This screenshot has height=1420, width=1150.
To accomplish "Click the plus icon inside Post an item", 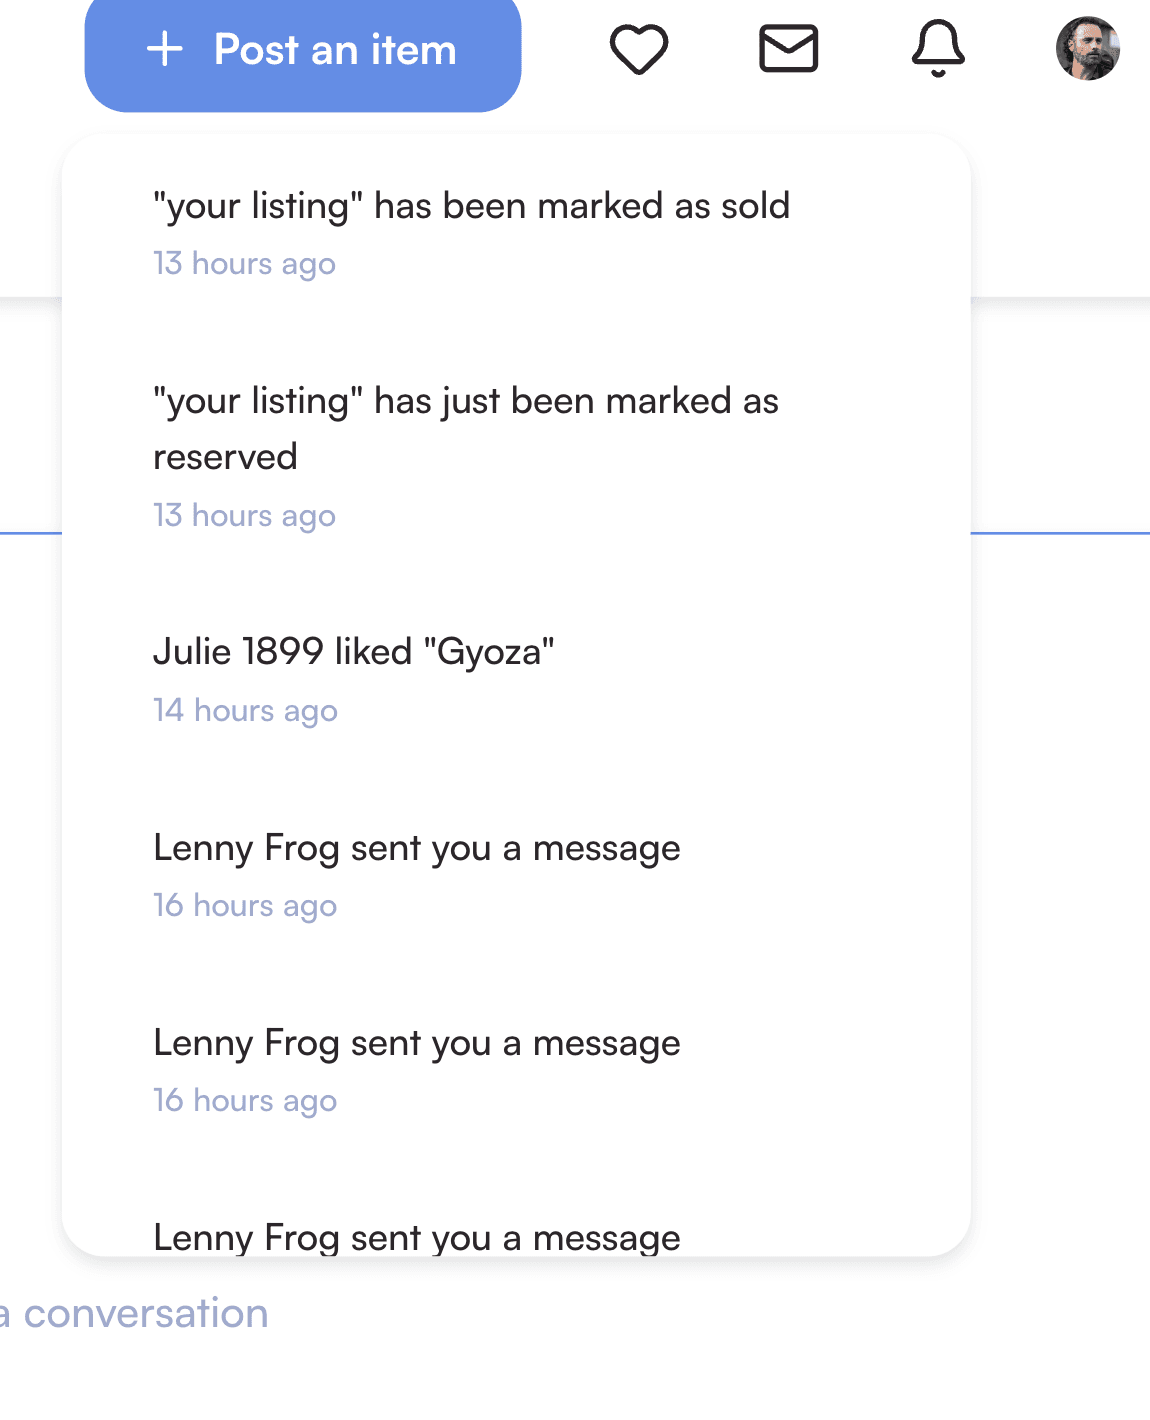I will [165, 49].
